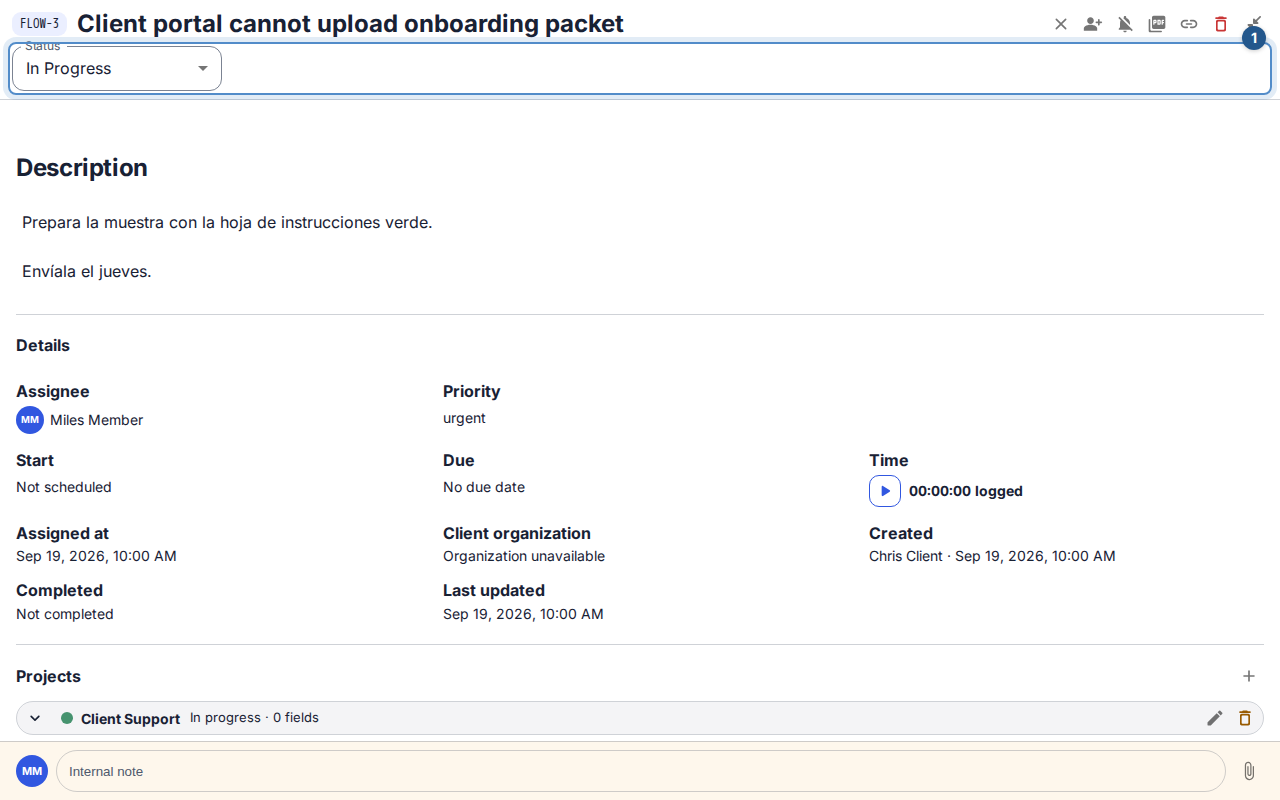The width and height of the screenshot is (1280, 800).
Task: Click the diagonal collapse arrow icon
Action: pos(1255,22)
